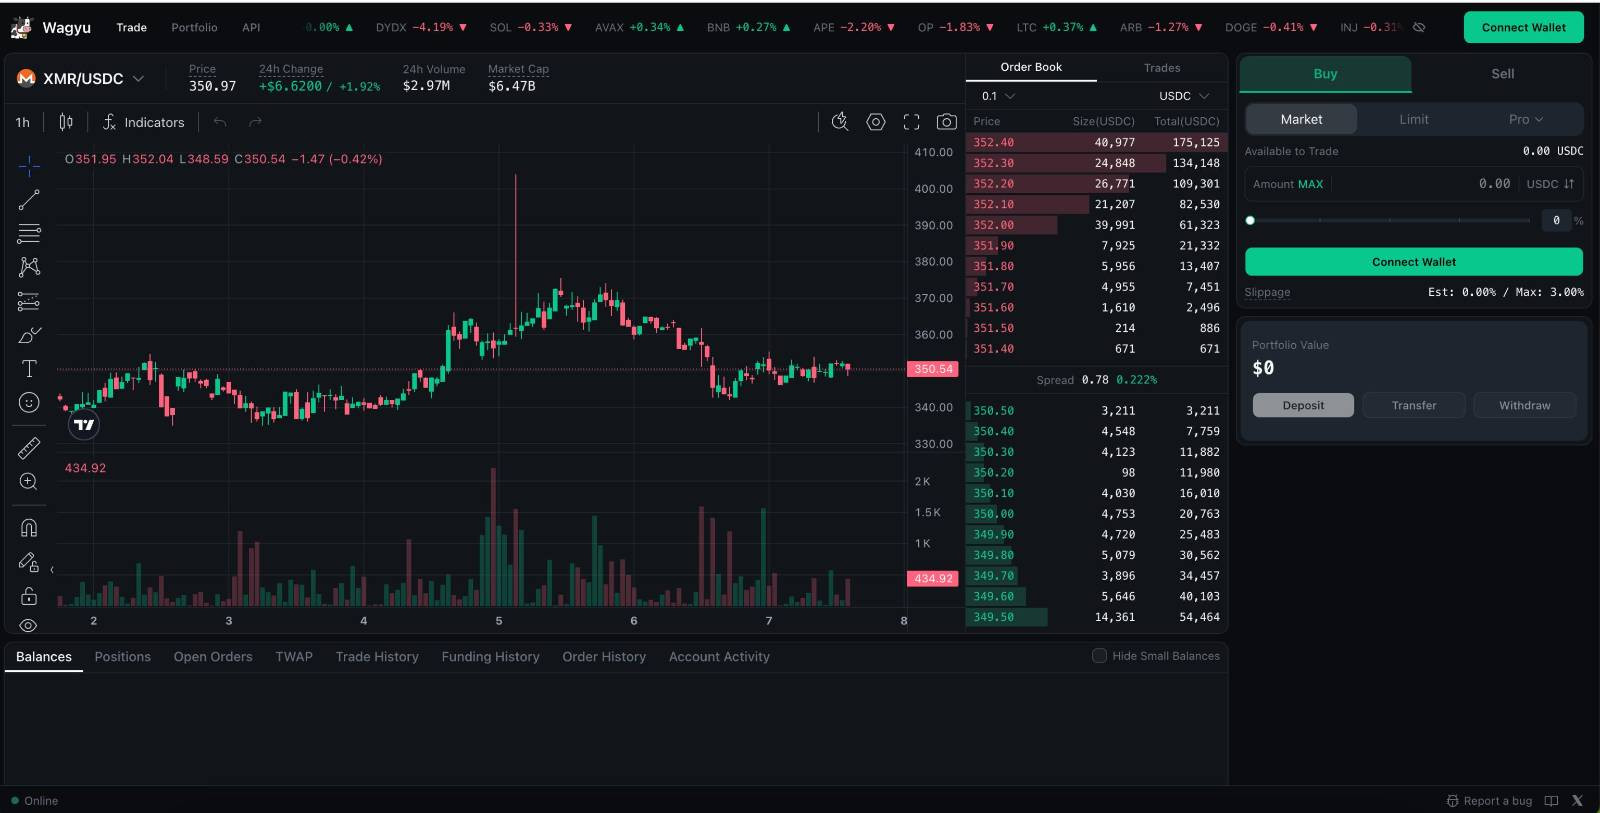Image resolution: width=1600 pixels, height=813 pixels.
Task: Click the amount percentage slider handle
Action: (1250, 221)
